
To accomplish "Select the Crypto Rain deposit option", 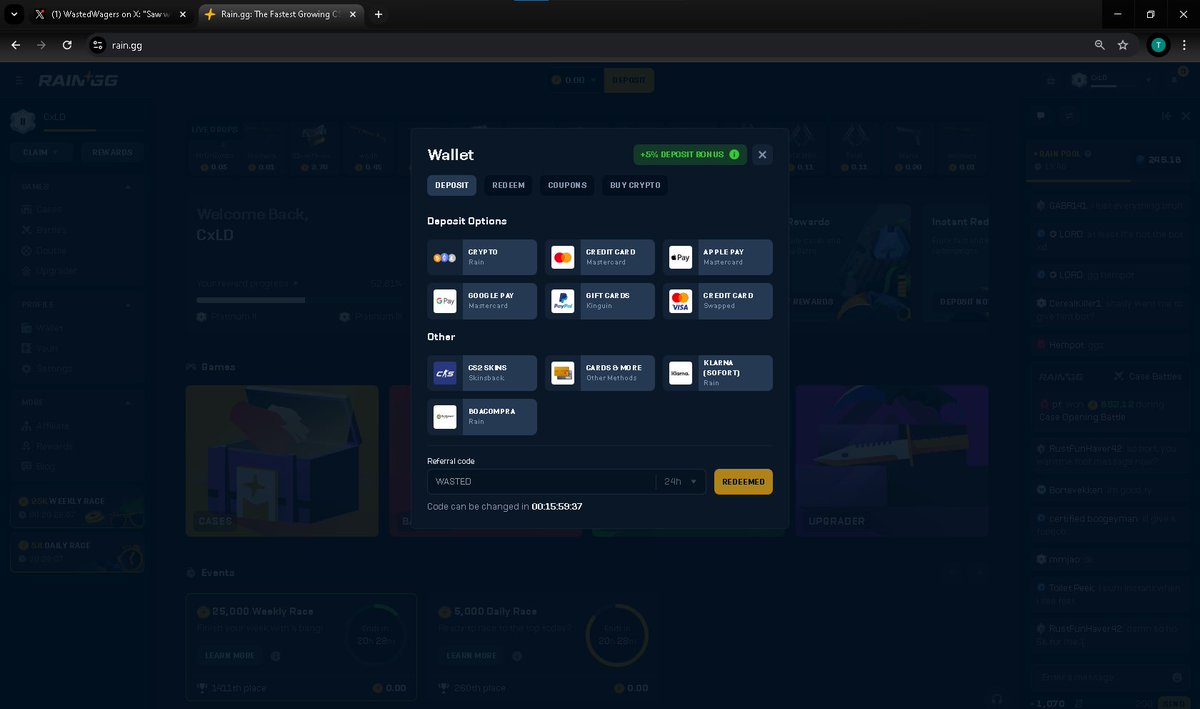I will pos(482,257).
